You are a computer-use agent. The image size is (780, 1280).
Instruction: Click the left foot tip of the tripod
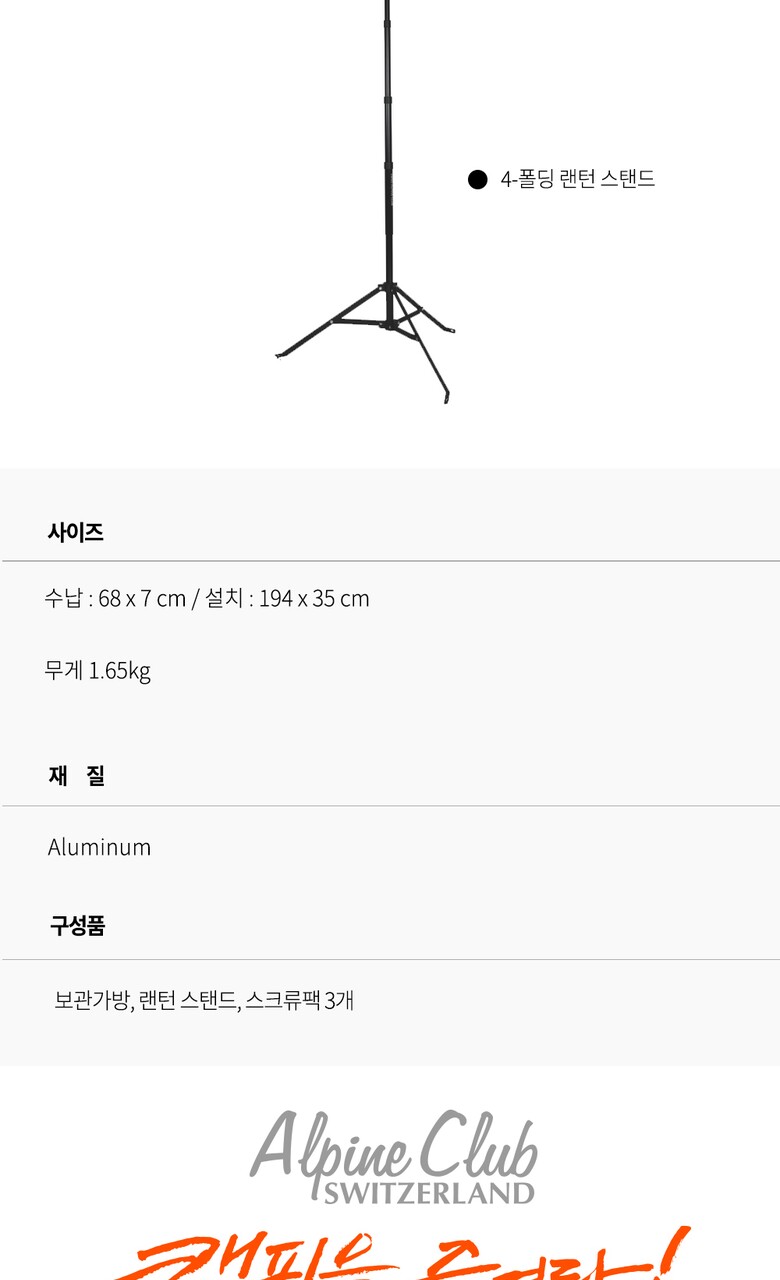click(280, 354)
